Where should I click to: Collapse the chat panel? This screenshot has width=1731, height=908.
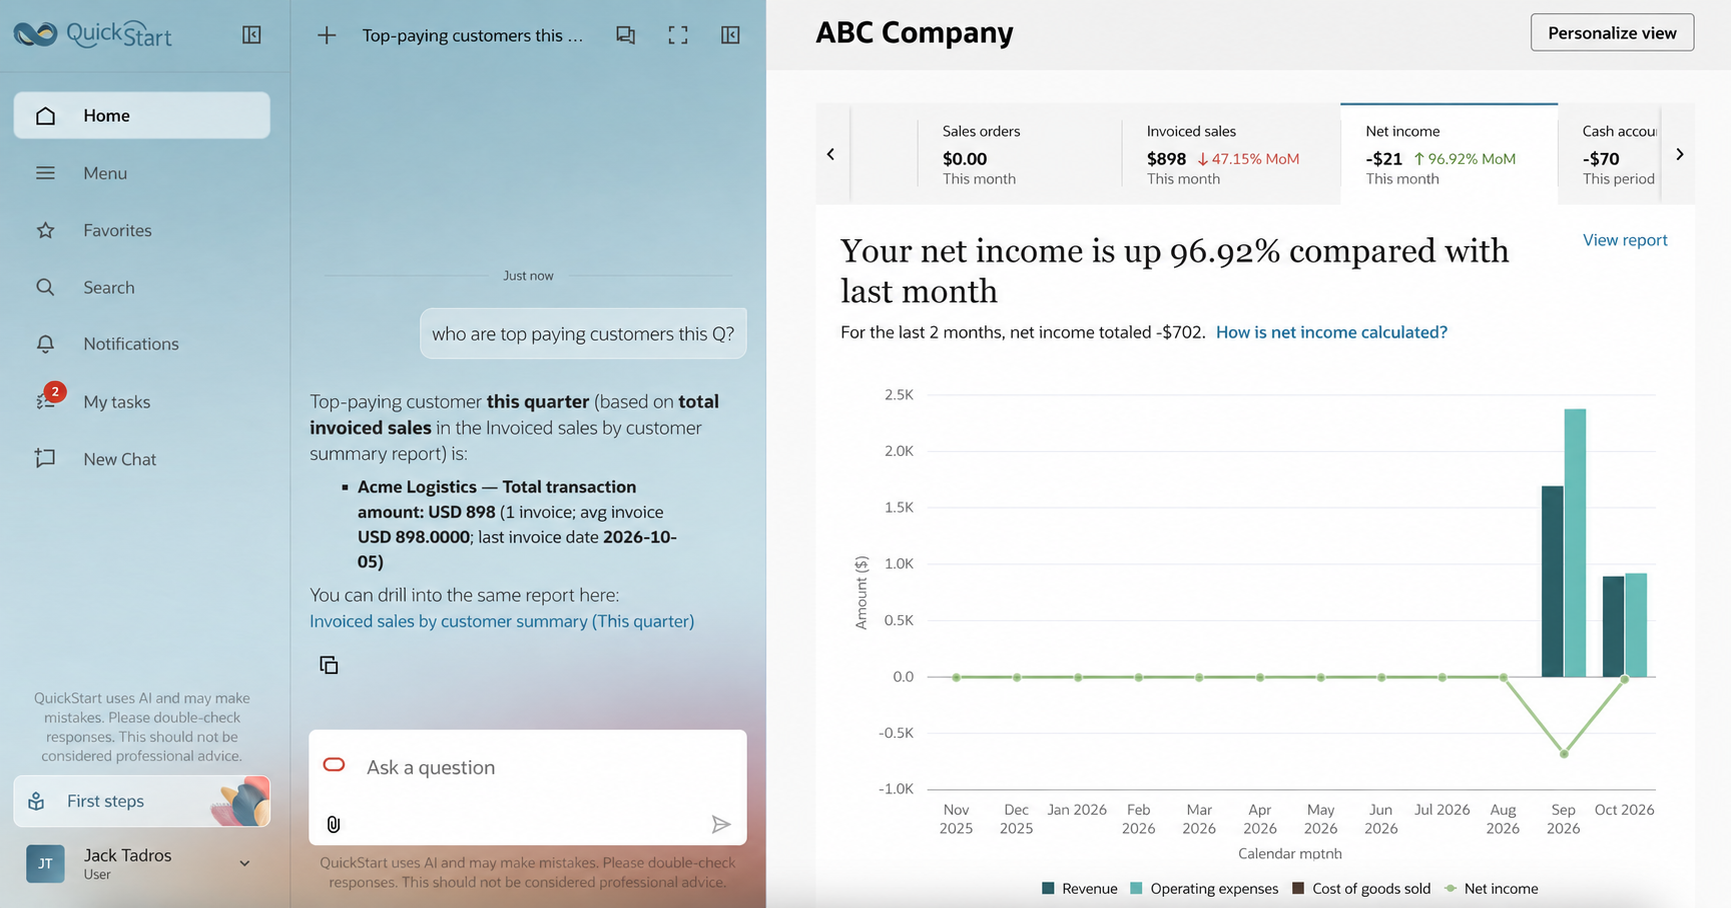pyautogui.click(x=730, y=35)
